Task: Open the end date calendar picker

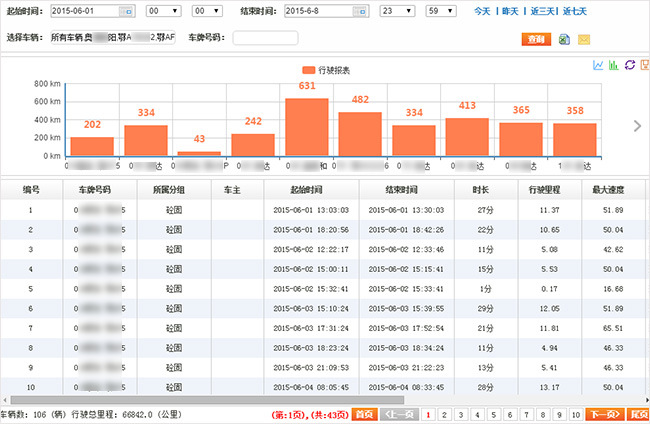Action: pos(361,11)
